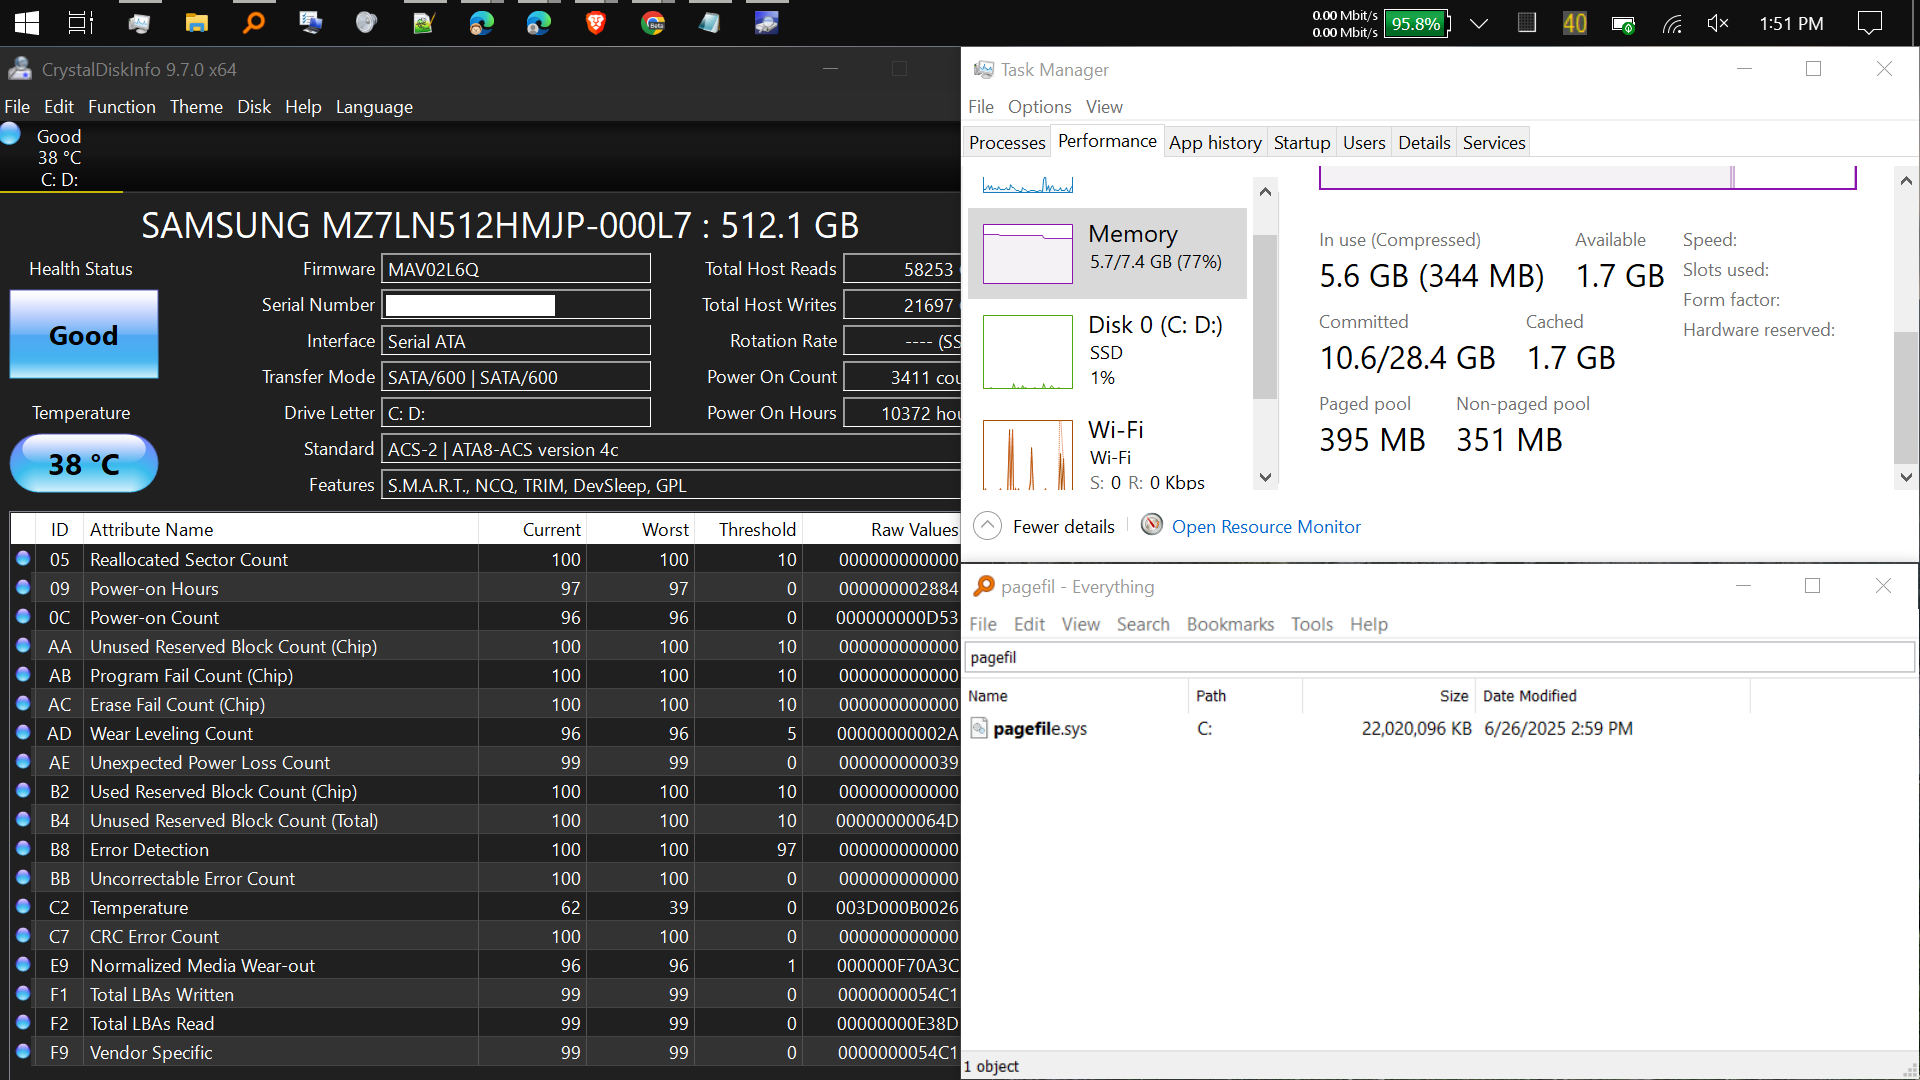Open the Wi-Fi network tray icon

(x=1672, y=24)
